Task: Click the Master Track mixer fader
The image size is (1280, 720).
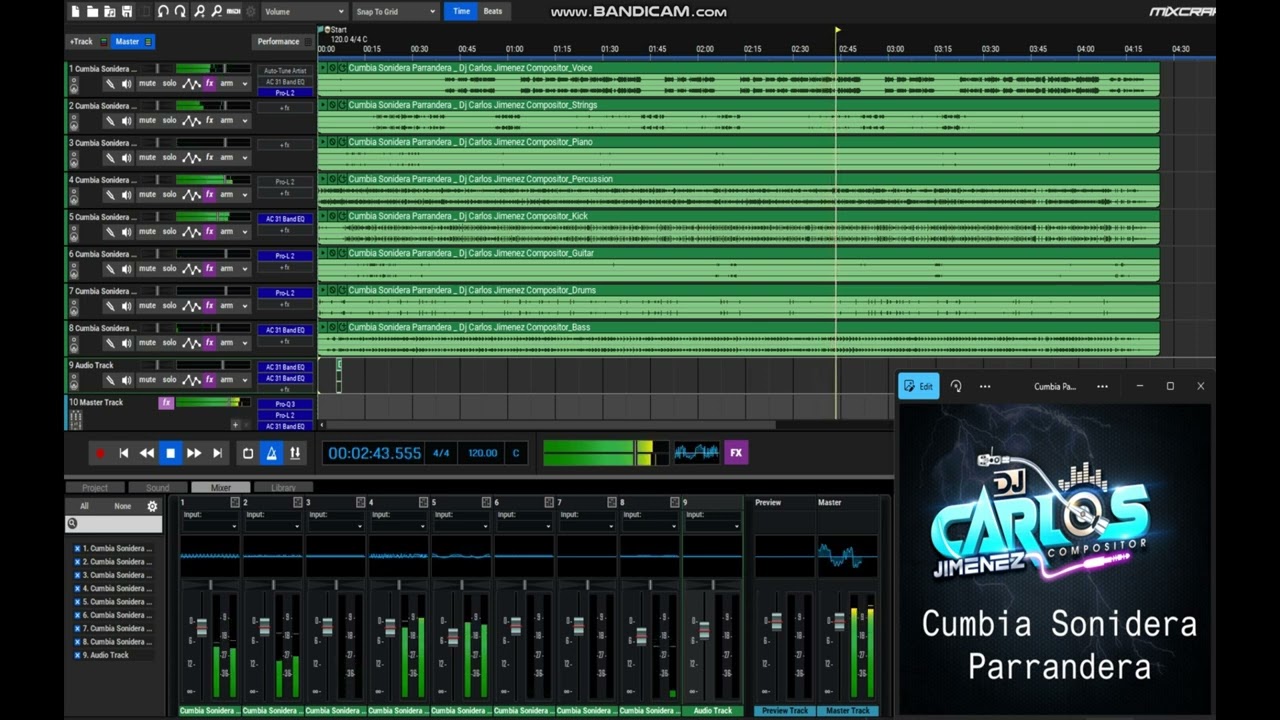Action: 838,621
